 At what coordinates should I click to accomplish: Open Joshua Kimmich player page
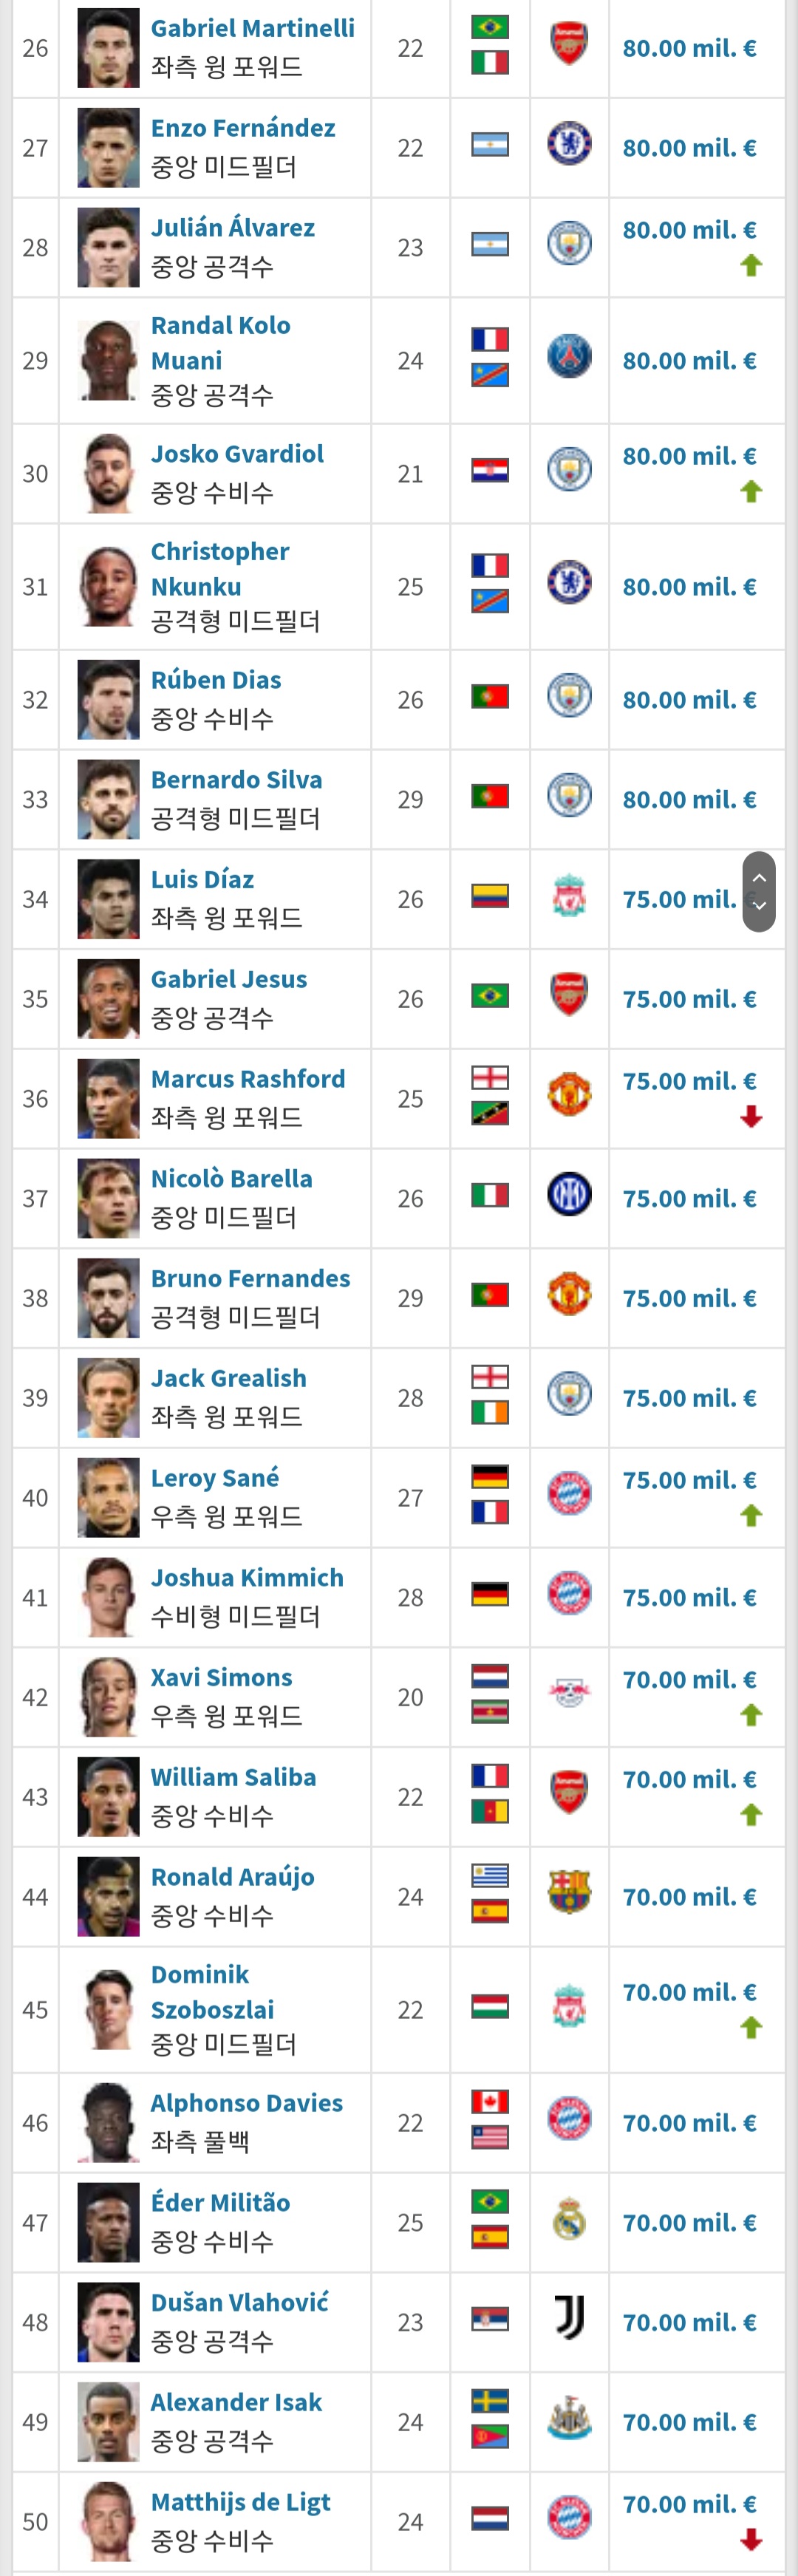click(247, 1578)
